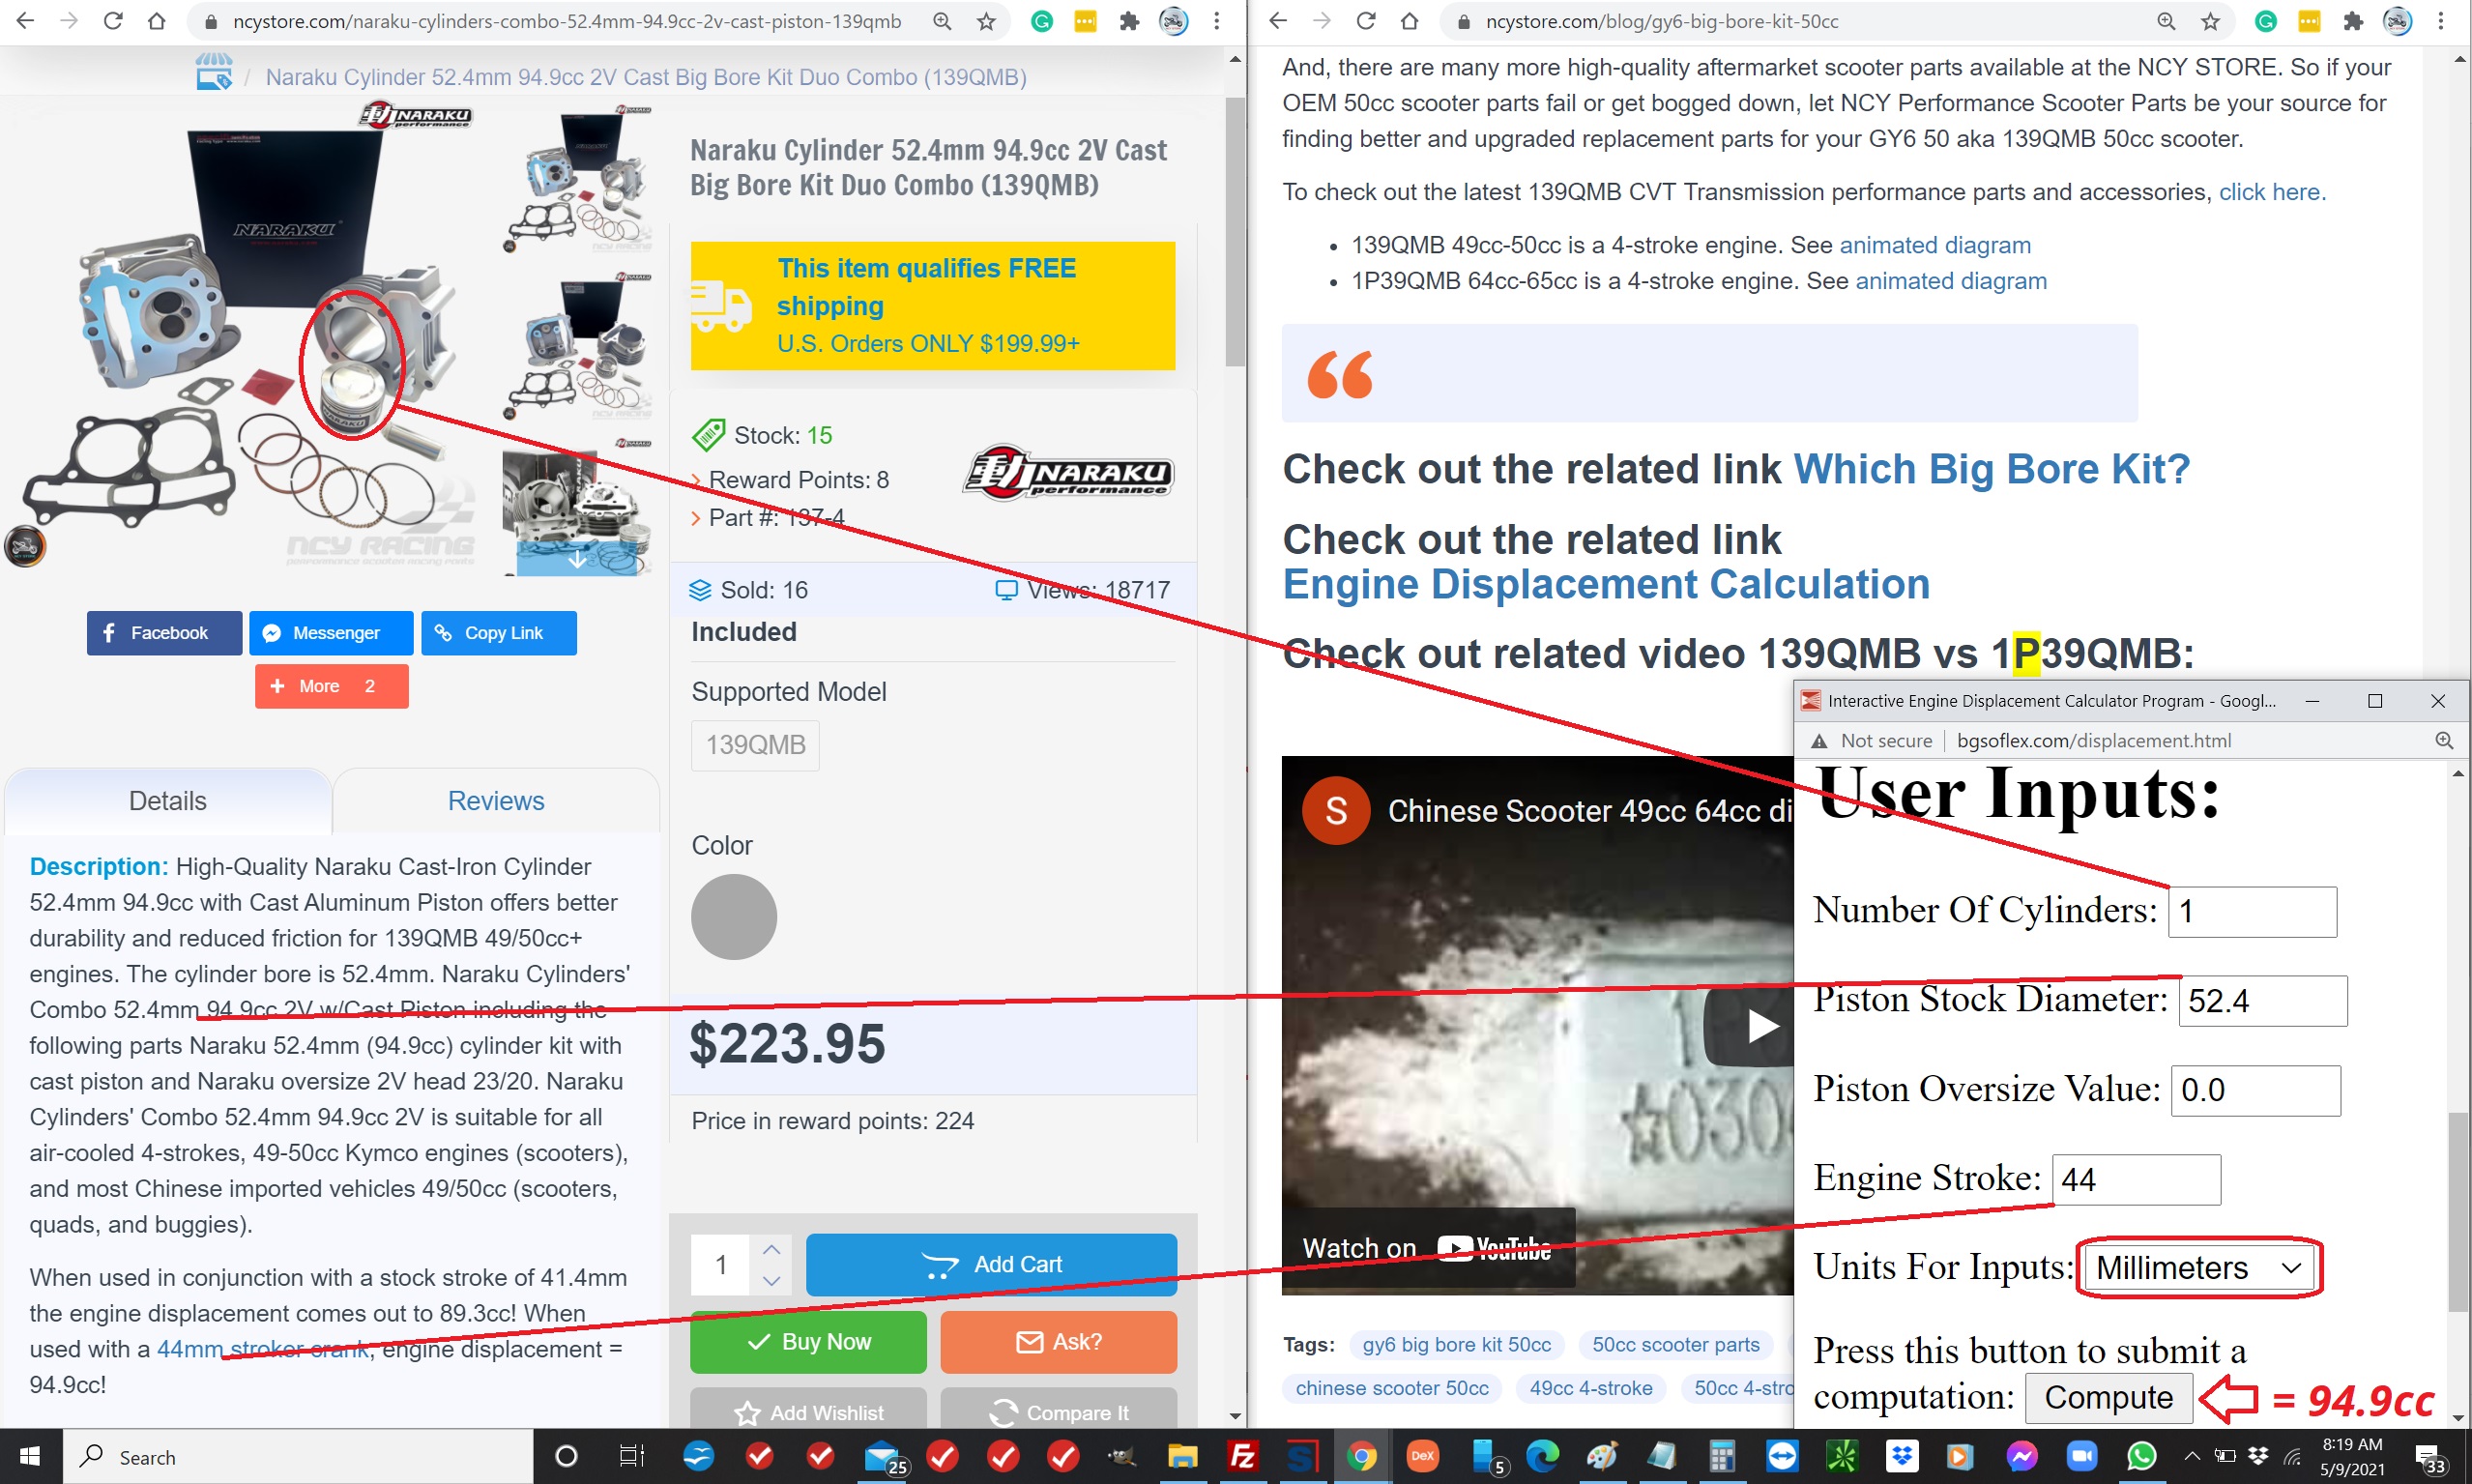Image resolution: width=2472 pixels, height=1484 pixels.
Task: Switch to the Details tab
Action: (x=166, y=800)
